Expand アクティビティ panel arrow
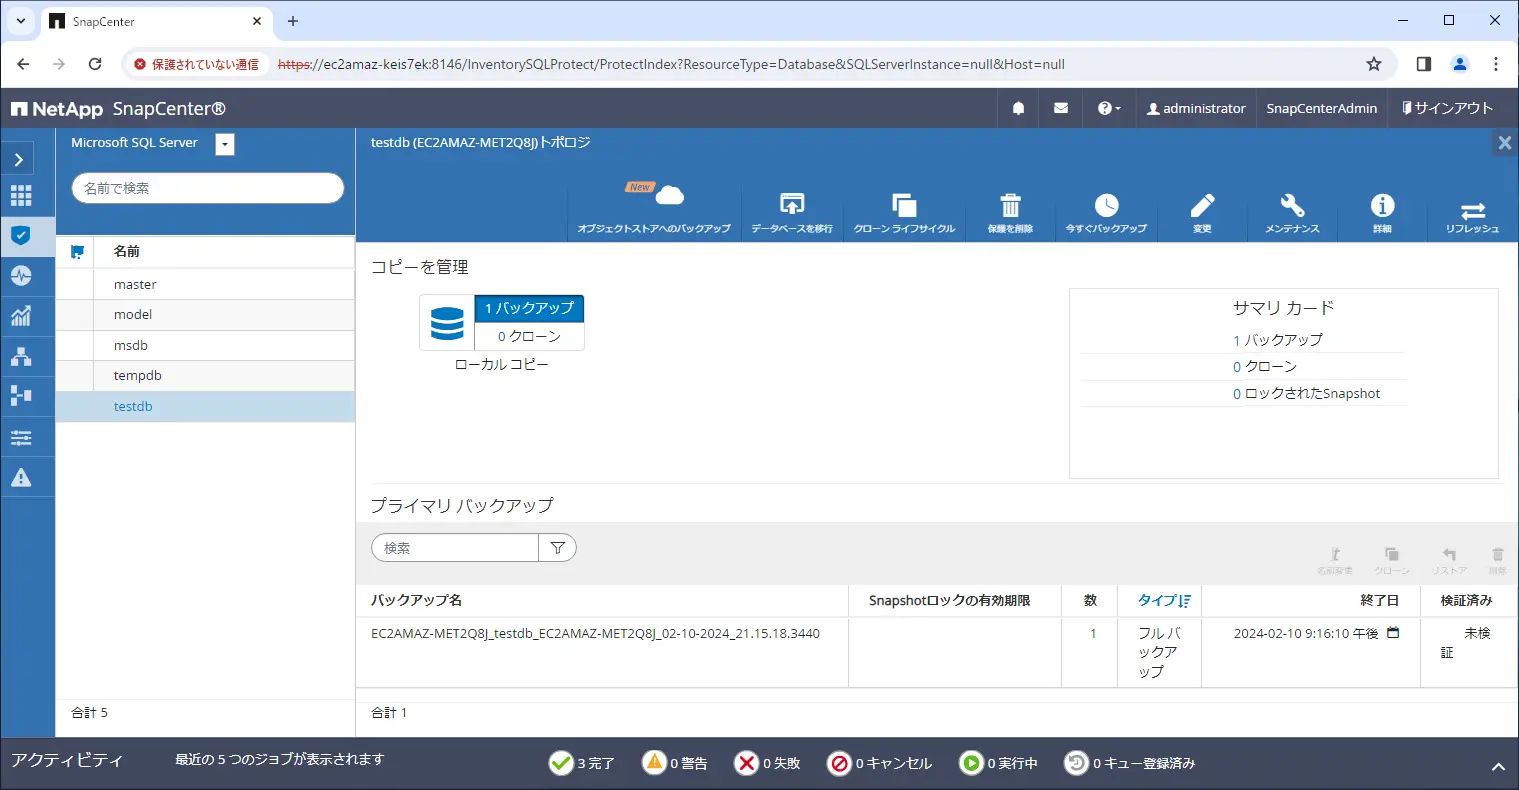1519x790 pixels. (1498, 767)
